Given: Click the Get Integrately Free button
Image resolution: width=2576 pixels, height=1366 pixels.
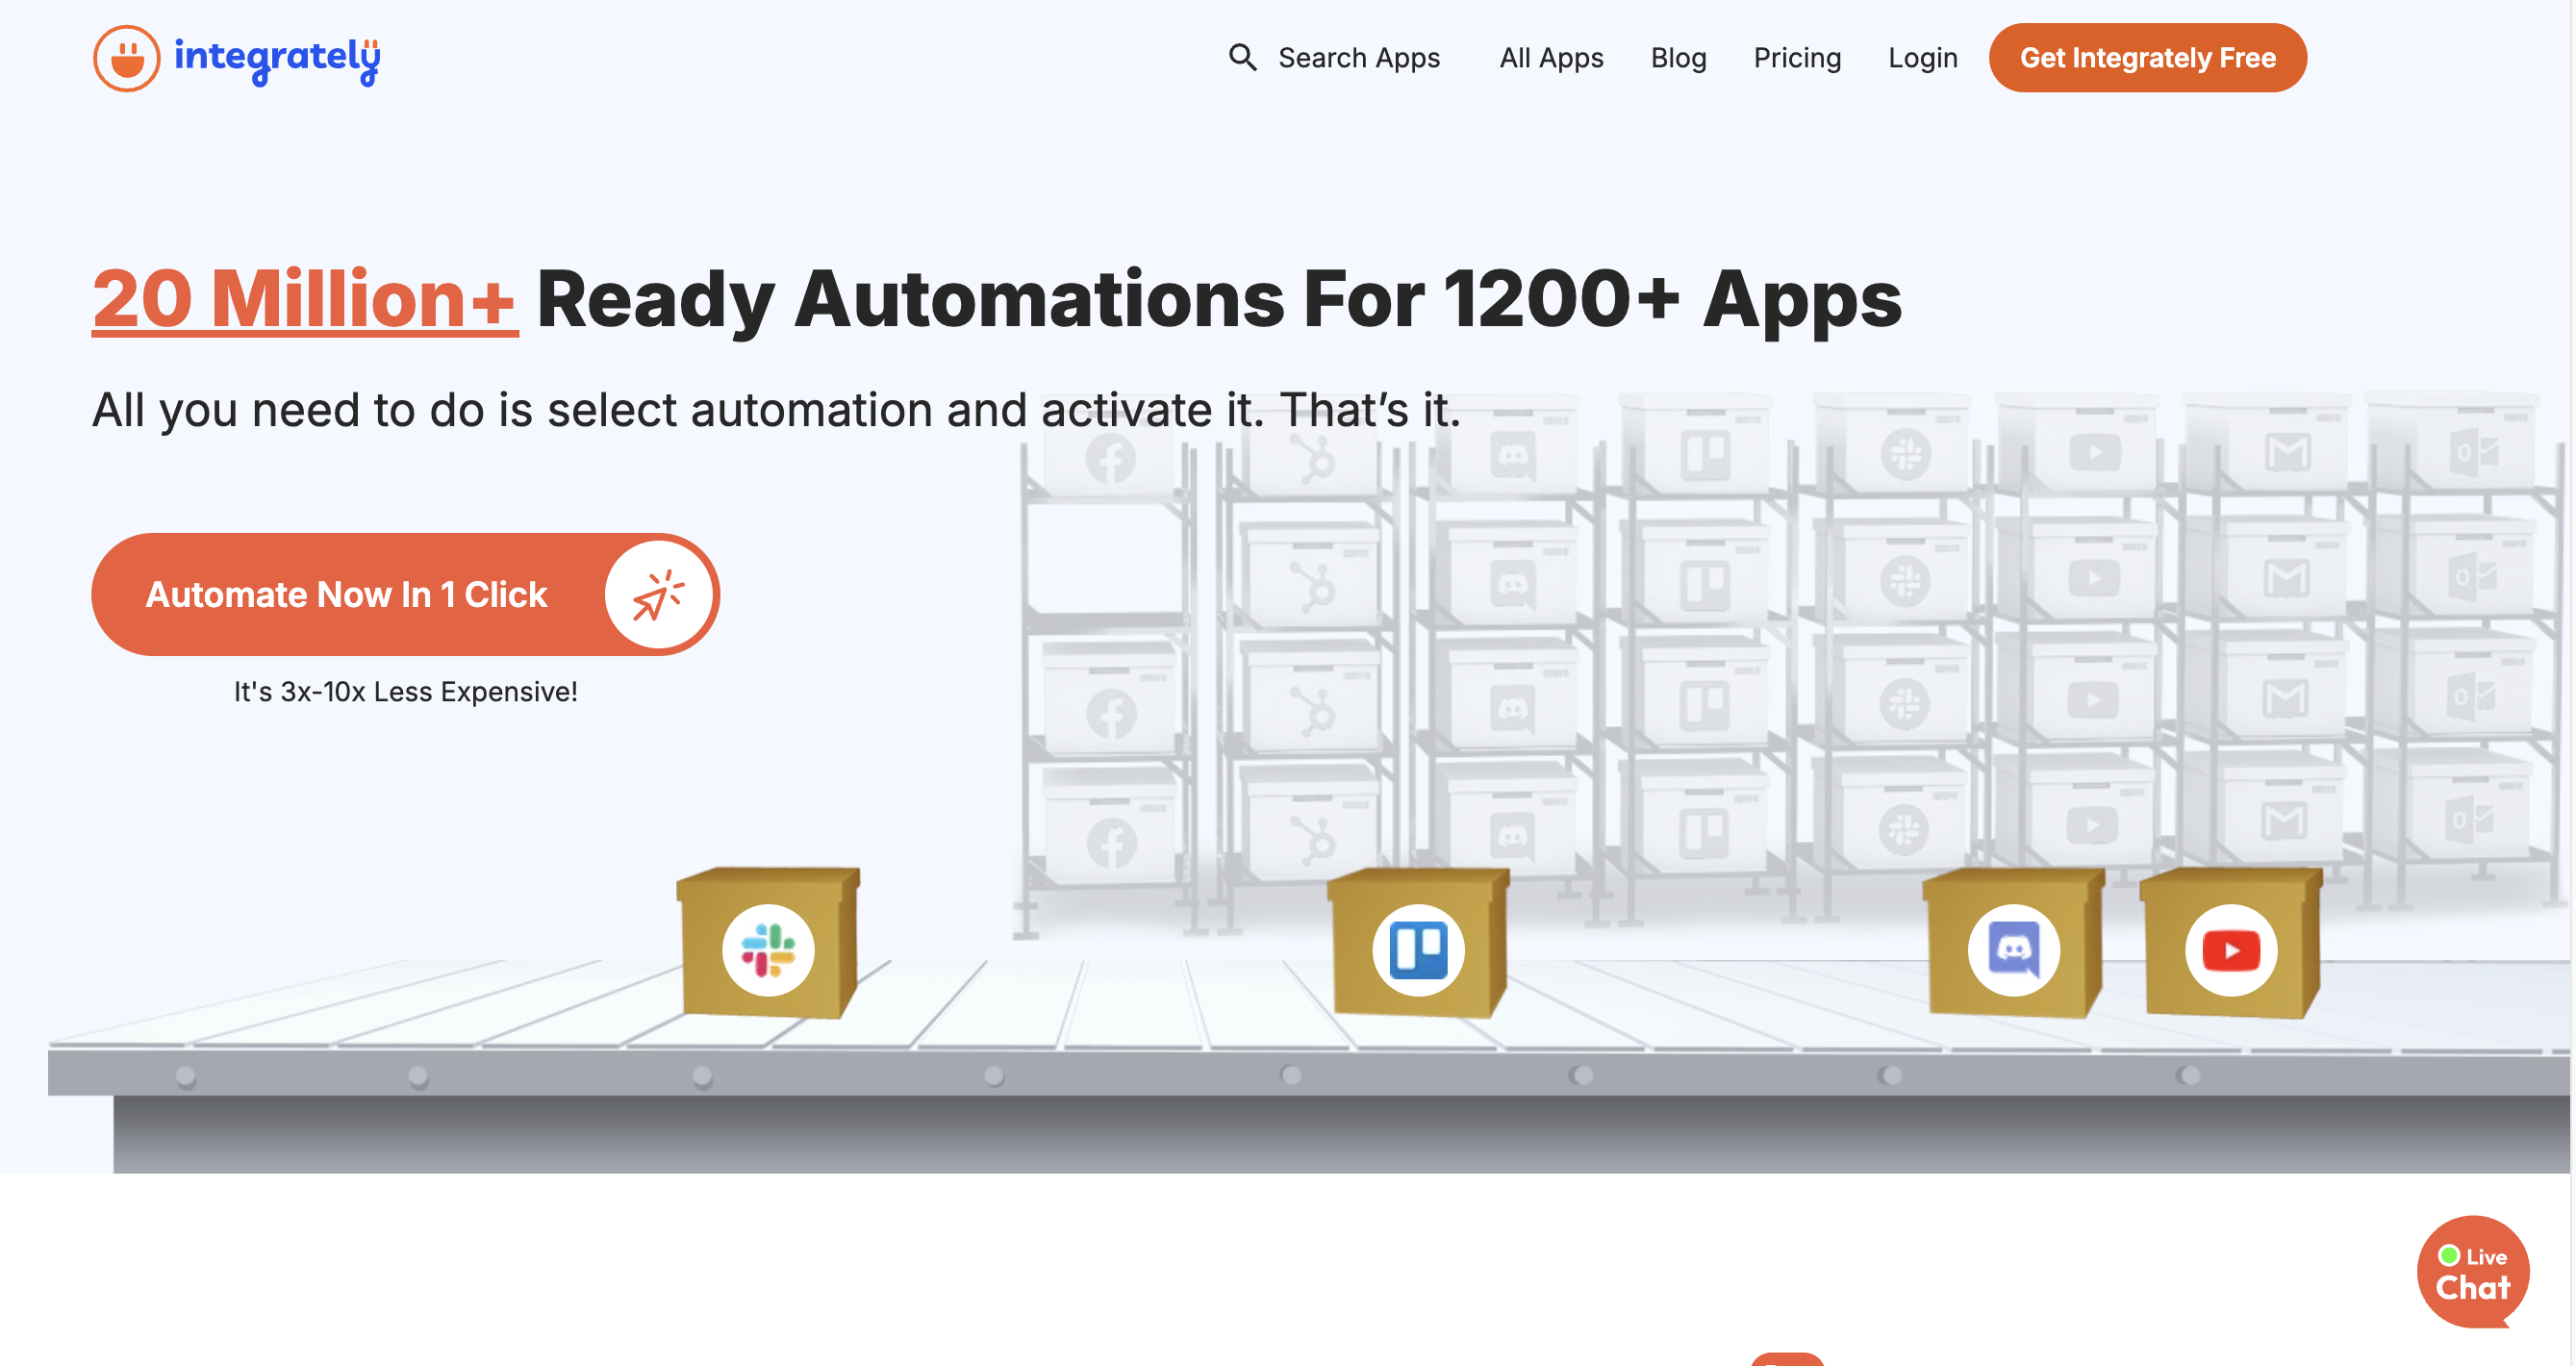Looking at the screenshot, I should 2147,58.
